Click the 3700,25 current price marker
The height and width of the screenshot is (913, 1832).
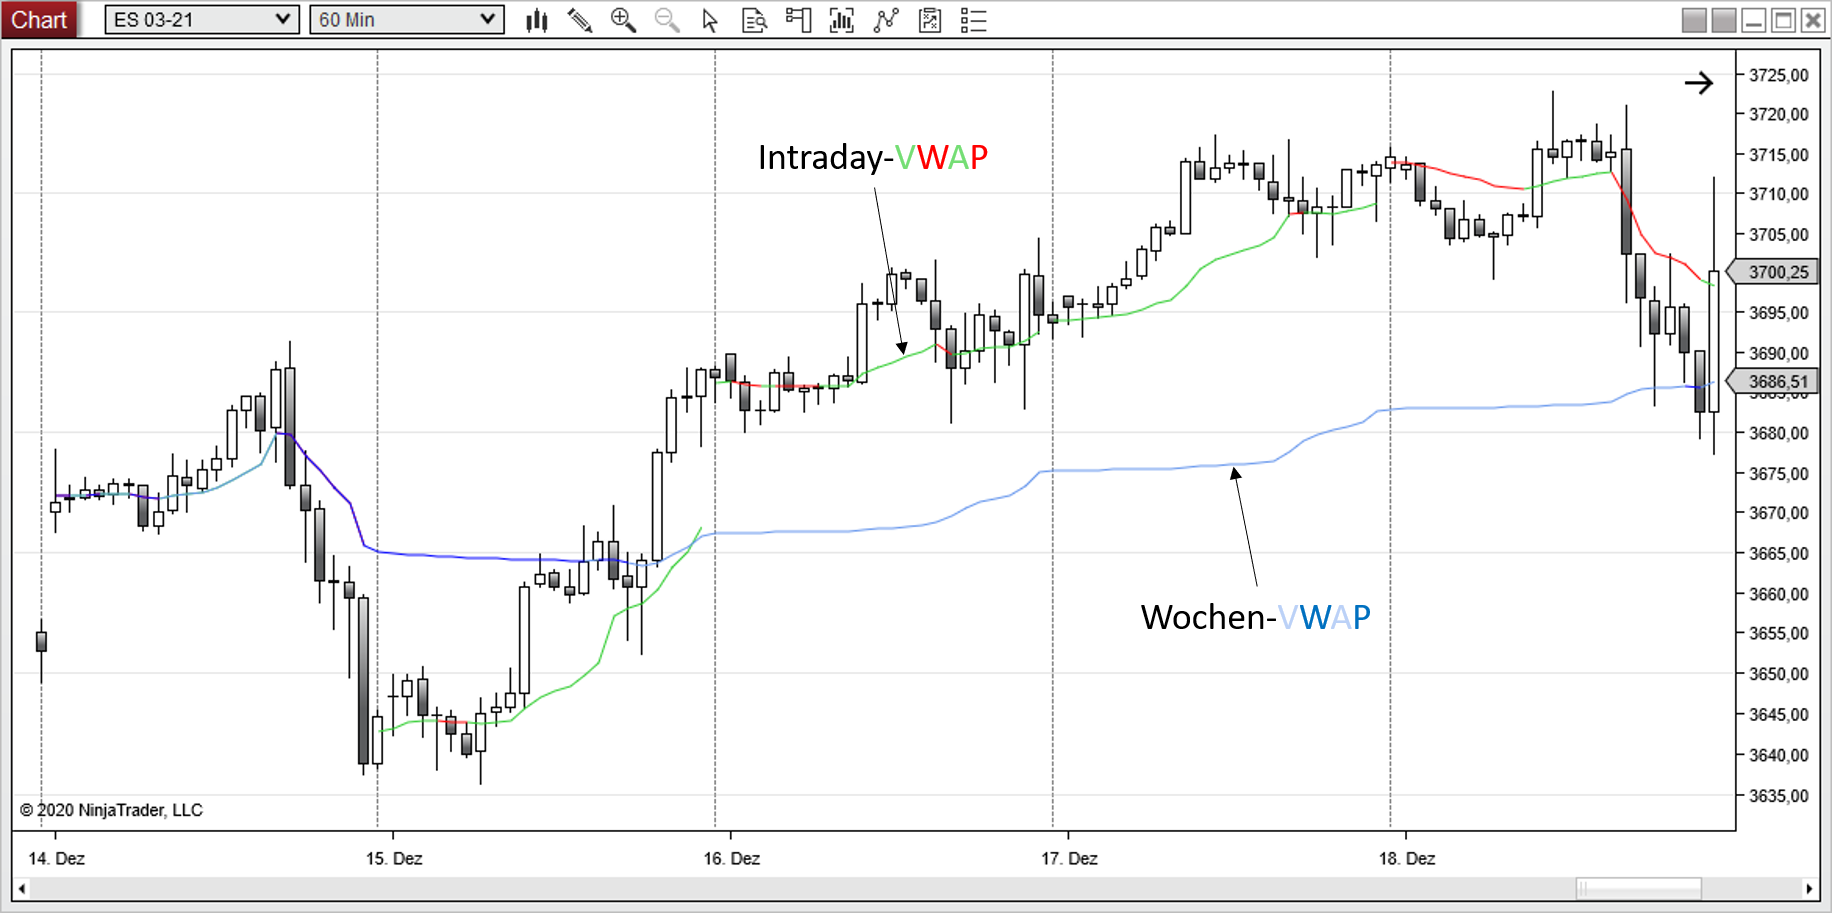coord(1773,272)
